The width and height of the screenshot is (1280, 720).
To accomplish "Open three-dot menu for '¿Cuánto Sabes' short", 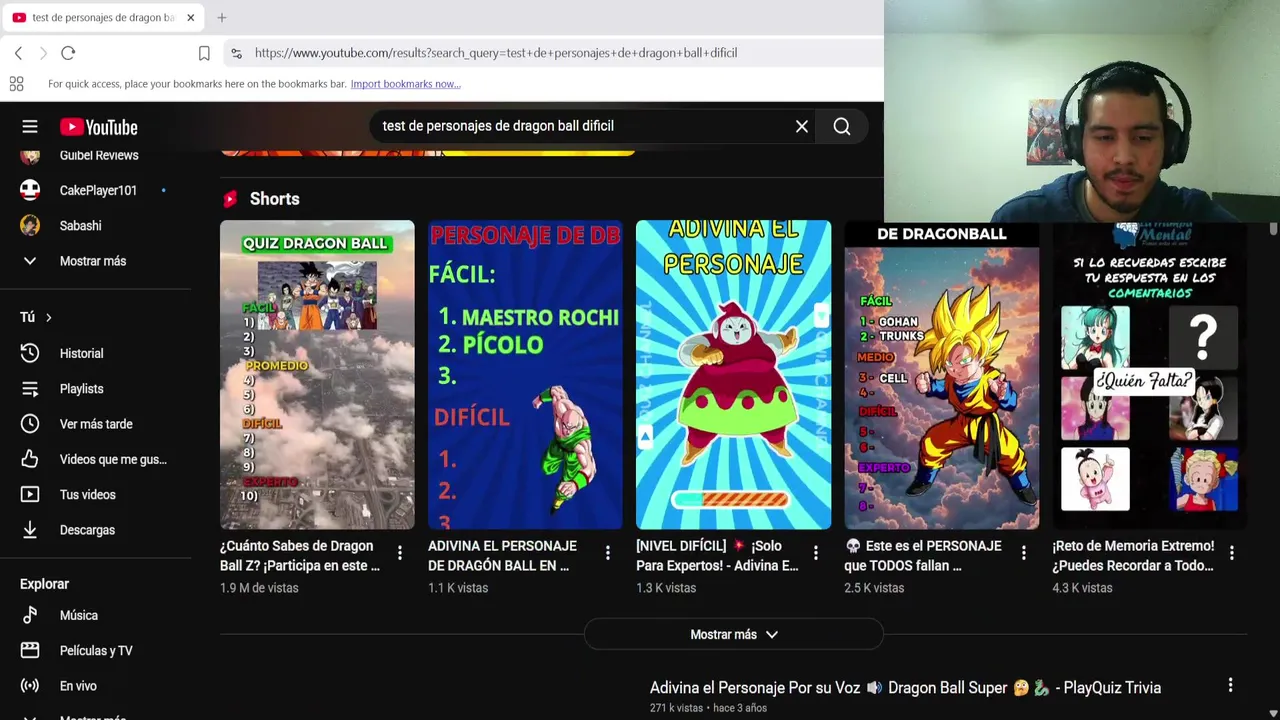I will pyautogui.click(x=400, y=553).
